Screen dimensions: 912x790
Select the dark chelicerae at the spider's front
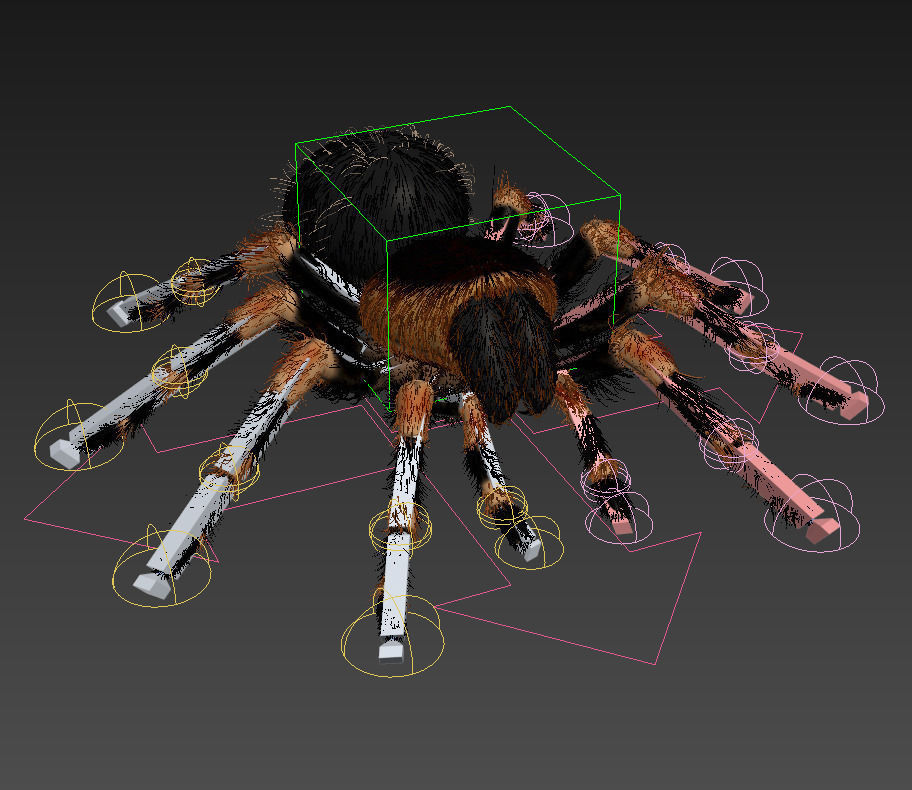pyautogui.click(x=505, y=356)
